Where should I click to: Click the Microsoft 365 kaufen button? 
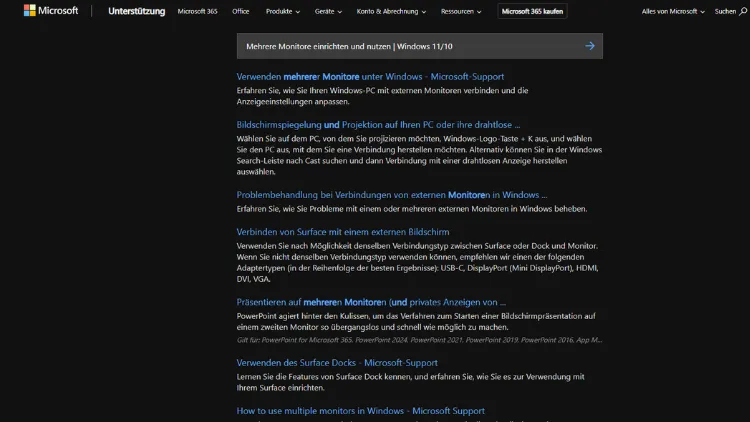coord(532,11)
